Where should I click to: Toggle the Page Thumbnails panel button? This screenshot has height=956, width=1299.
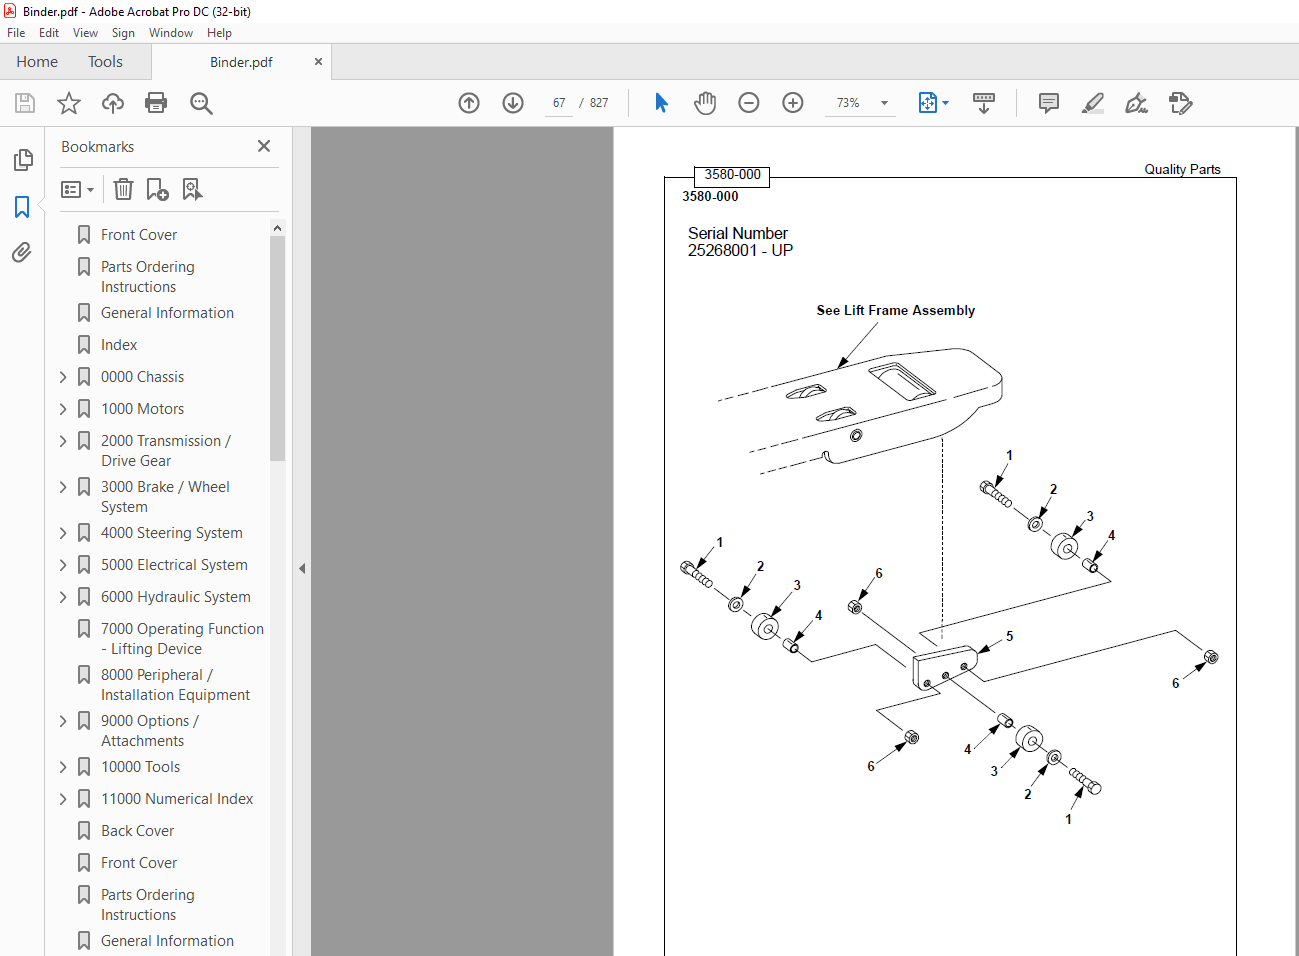(x=22, y=160)
